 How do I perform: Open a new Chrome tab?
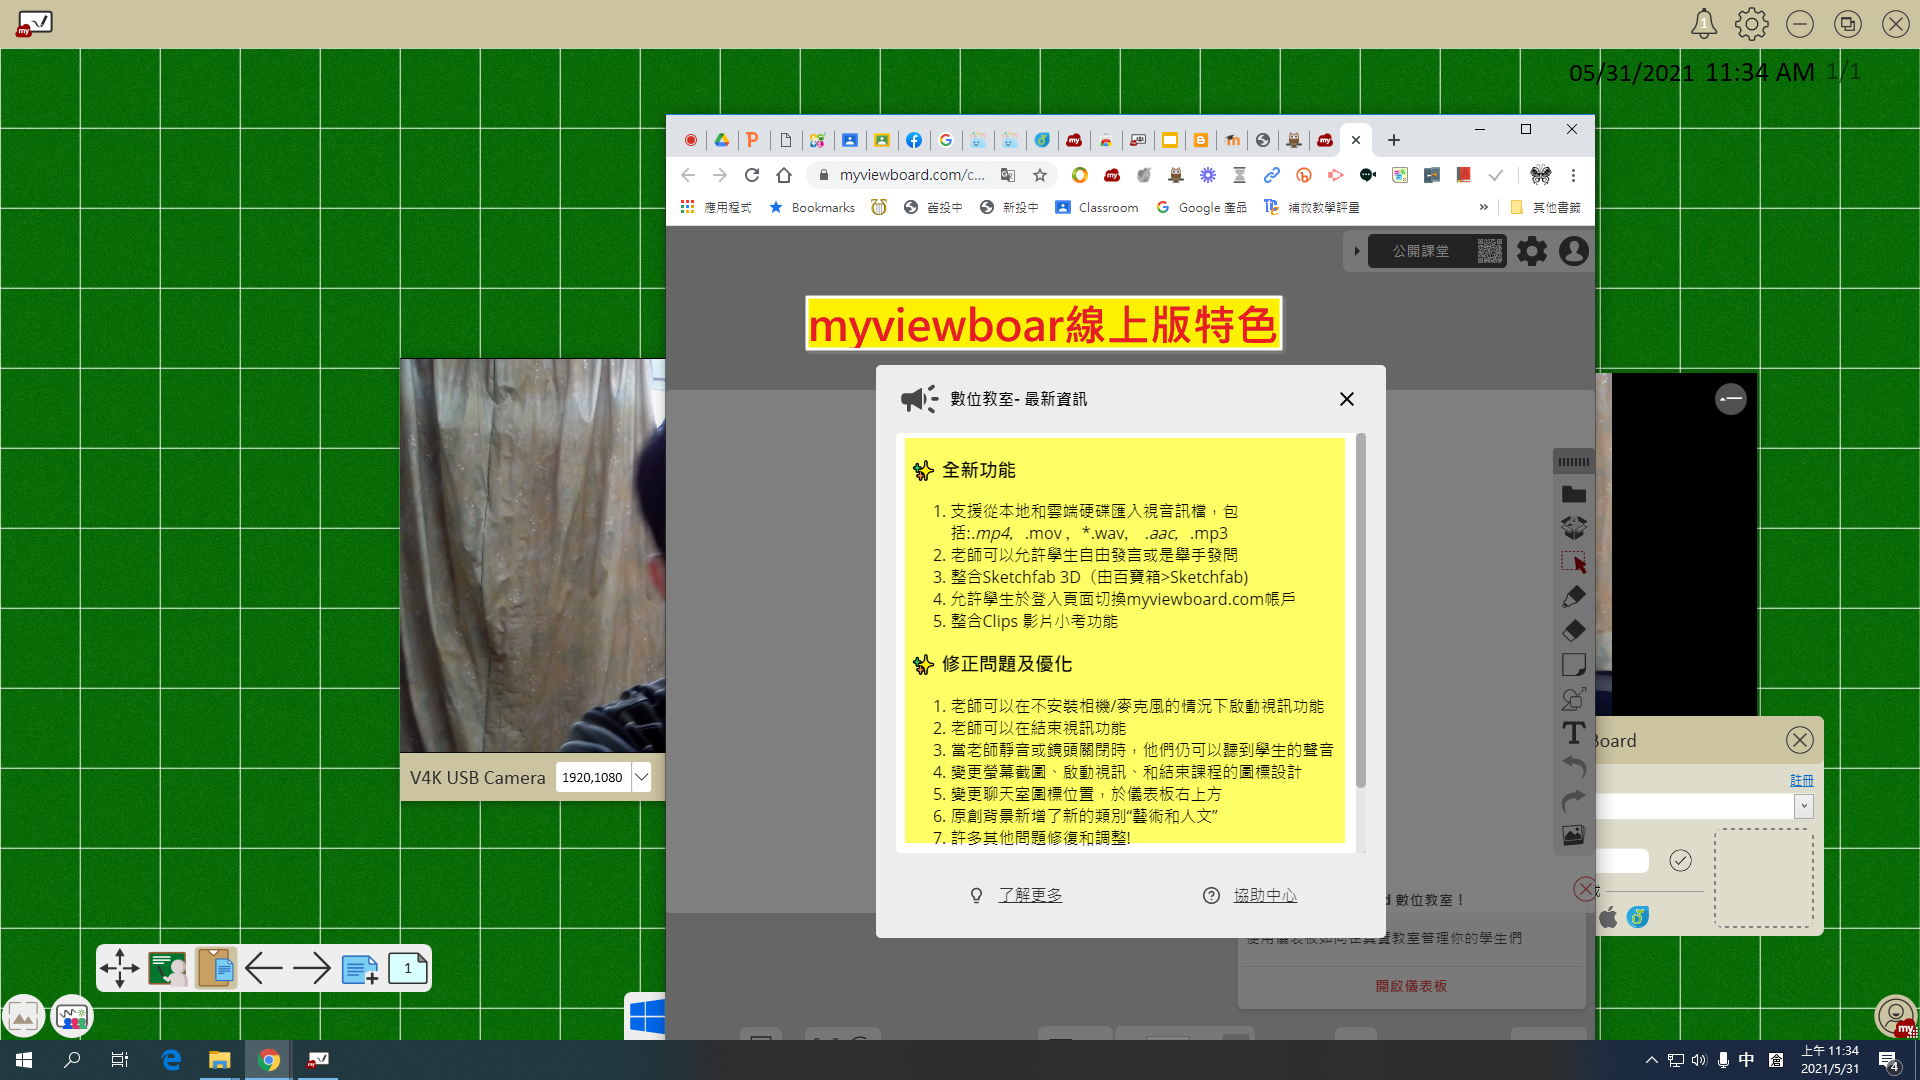point(1393,140)
